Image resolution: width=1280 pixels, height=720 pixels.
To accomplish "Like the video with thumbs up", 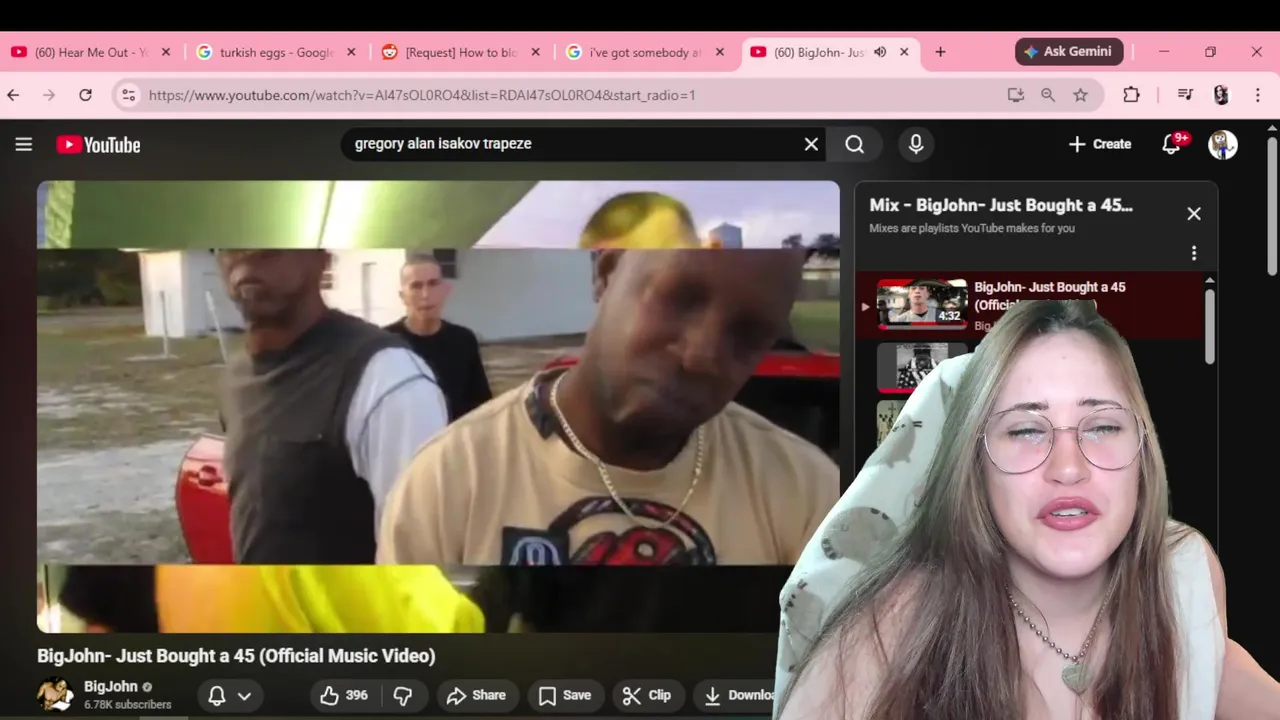I will [x=343, y=695].
